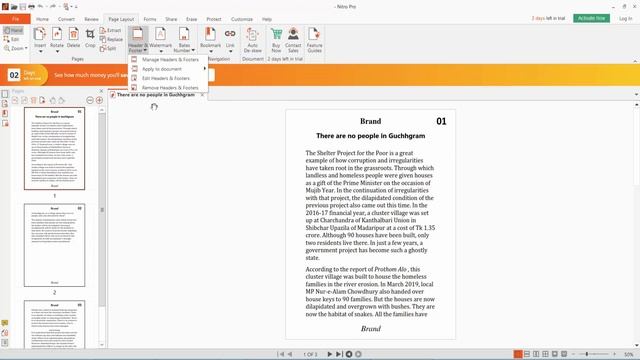Click the Activate Now button
Viewport: 640px width, 360px height.
(591, 18)
